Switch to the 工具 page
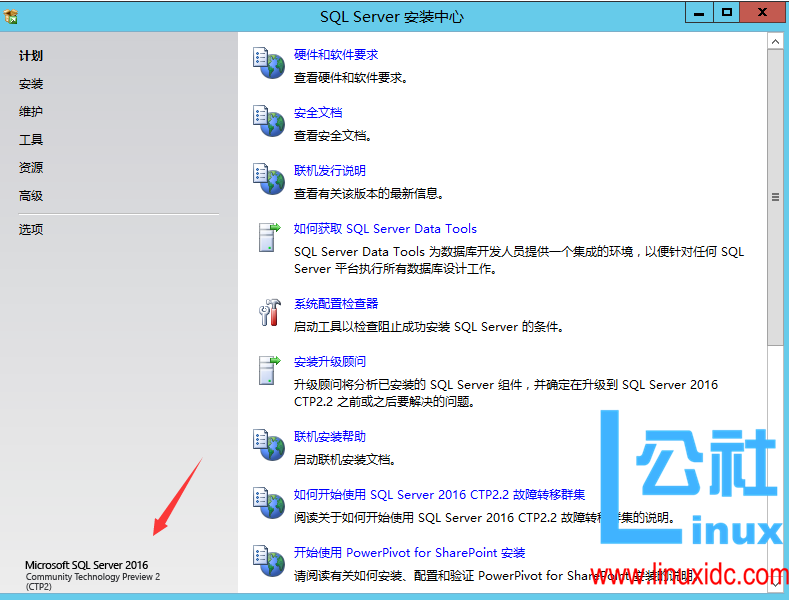Screen dimensions: 789x600 (31, 140)
